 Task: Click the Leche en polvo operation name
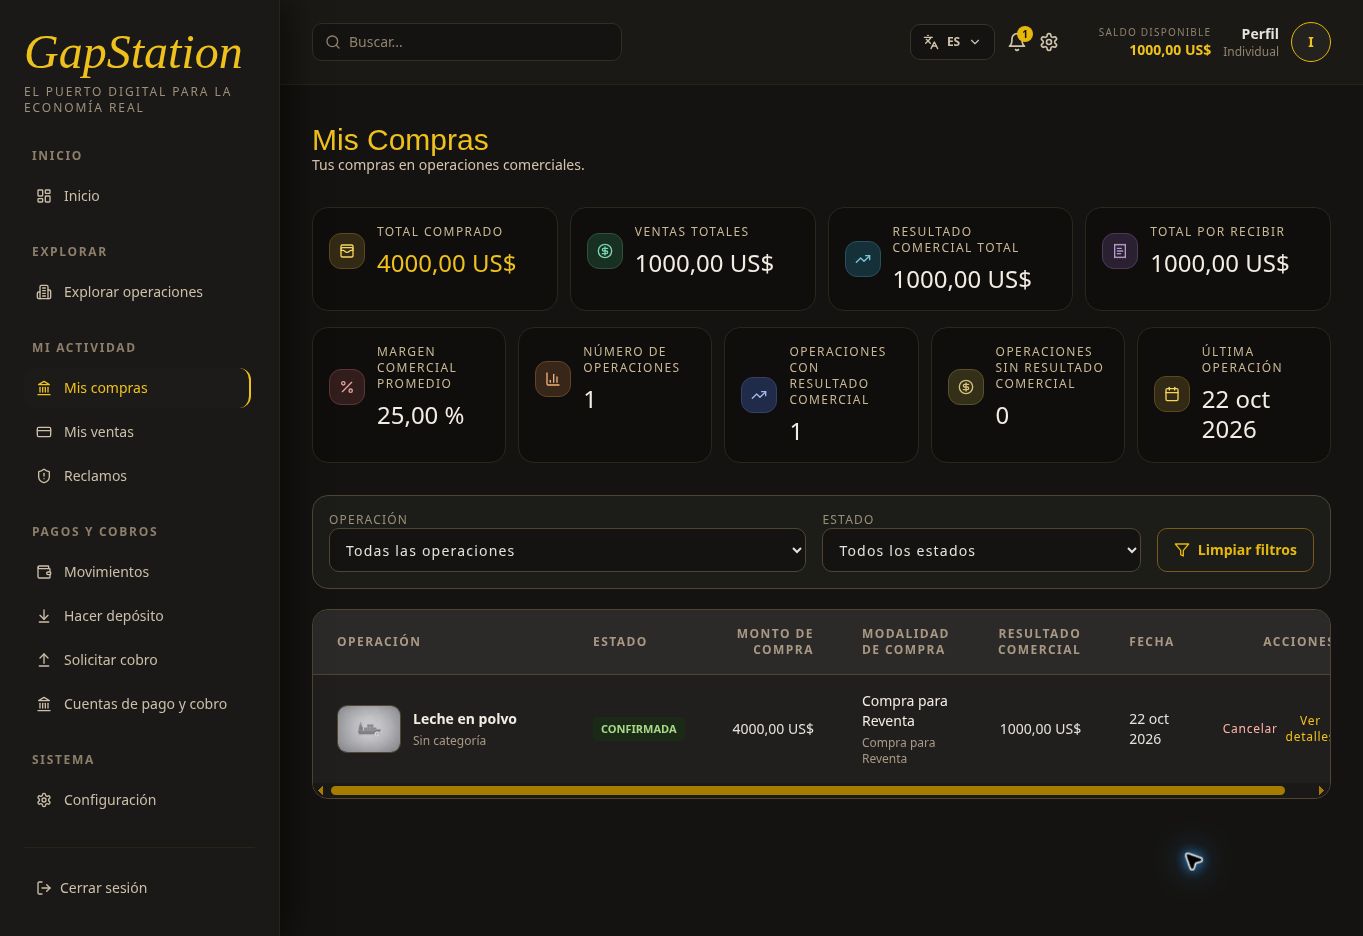(465, 719)
